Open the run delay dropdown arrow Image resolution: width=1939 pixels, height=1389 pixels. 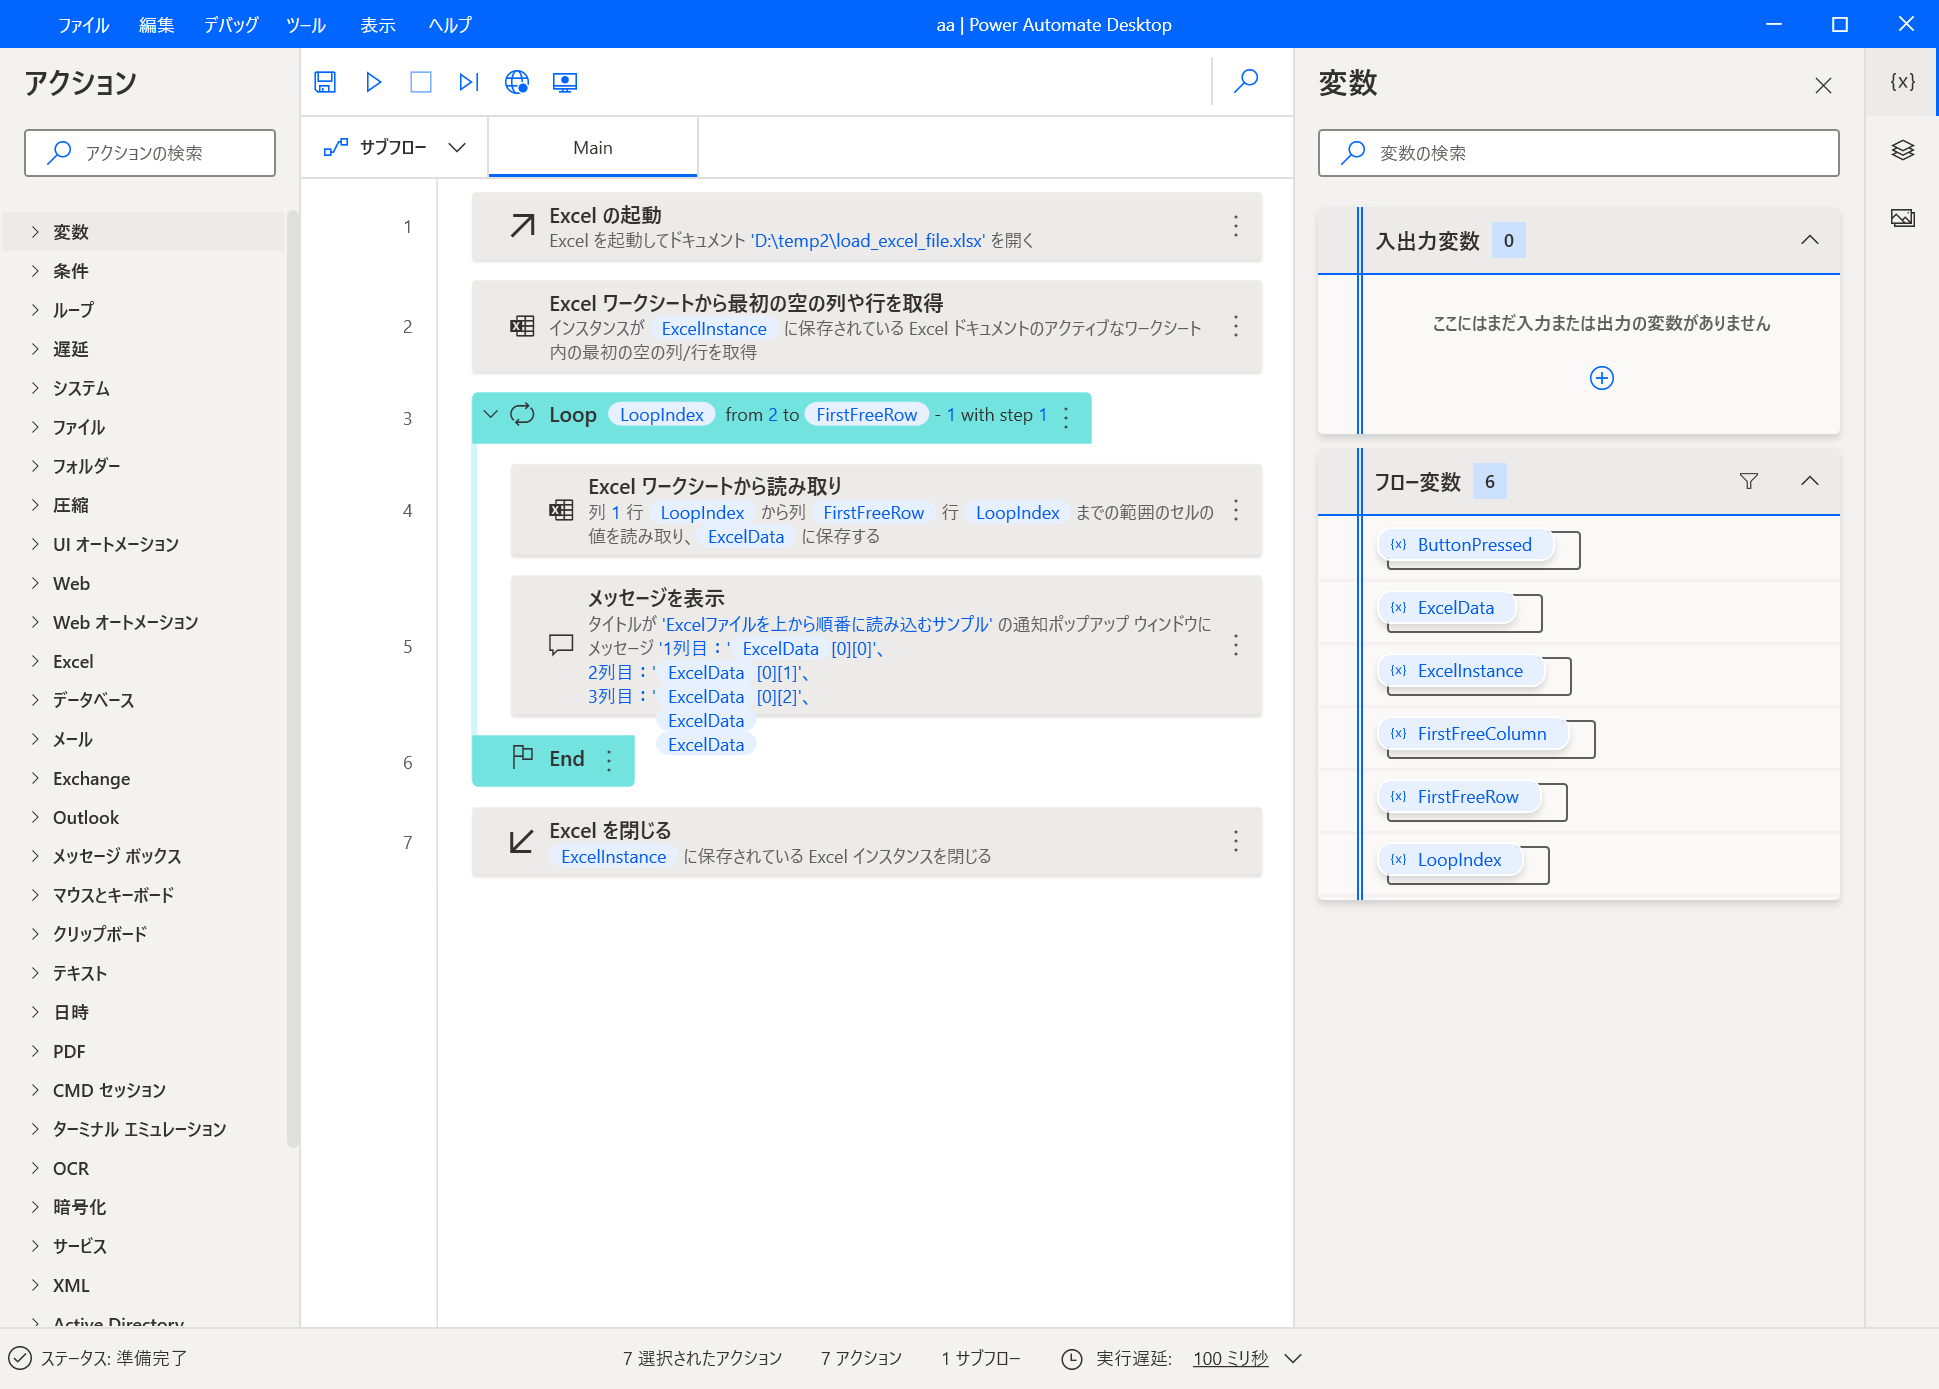[x=1292, y=1358]
